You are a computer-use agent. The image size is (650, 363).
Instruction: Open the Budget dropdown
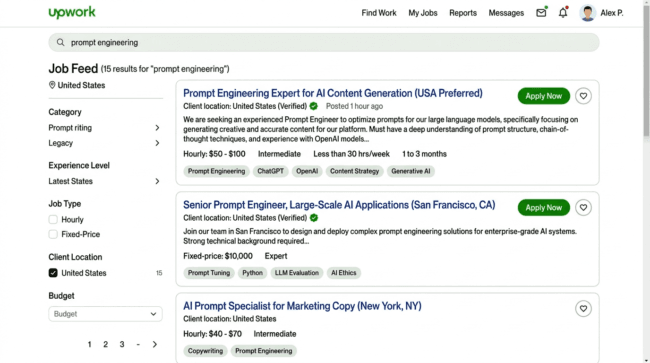click(x=105, y=314)
